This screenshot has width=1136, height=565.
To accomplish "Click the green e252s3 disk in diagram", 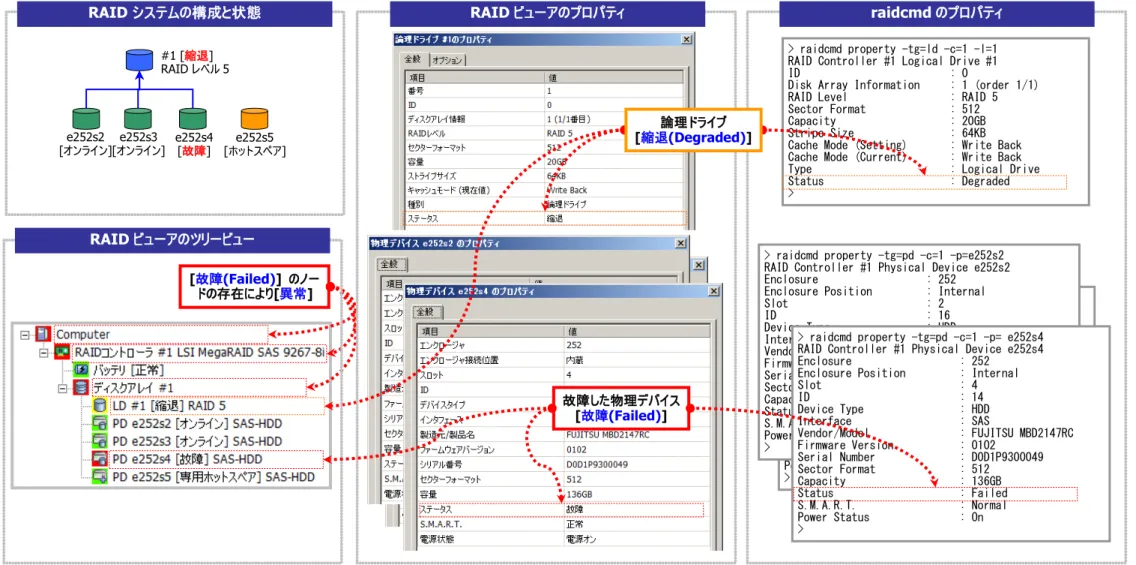I will pos(138,119).
